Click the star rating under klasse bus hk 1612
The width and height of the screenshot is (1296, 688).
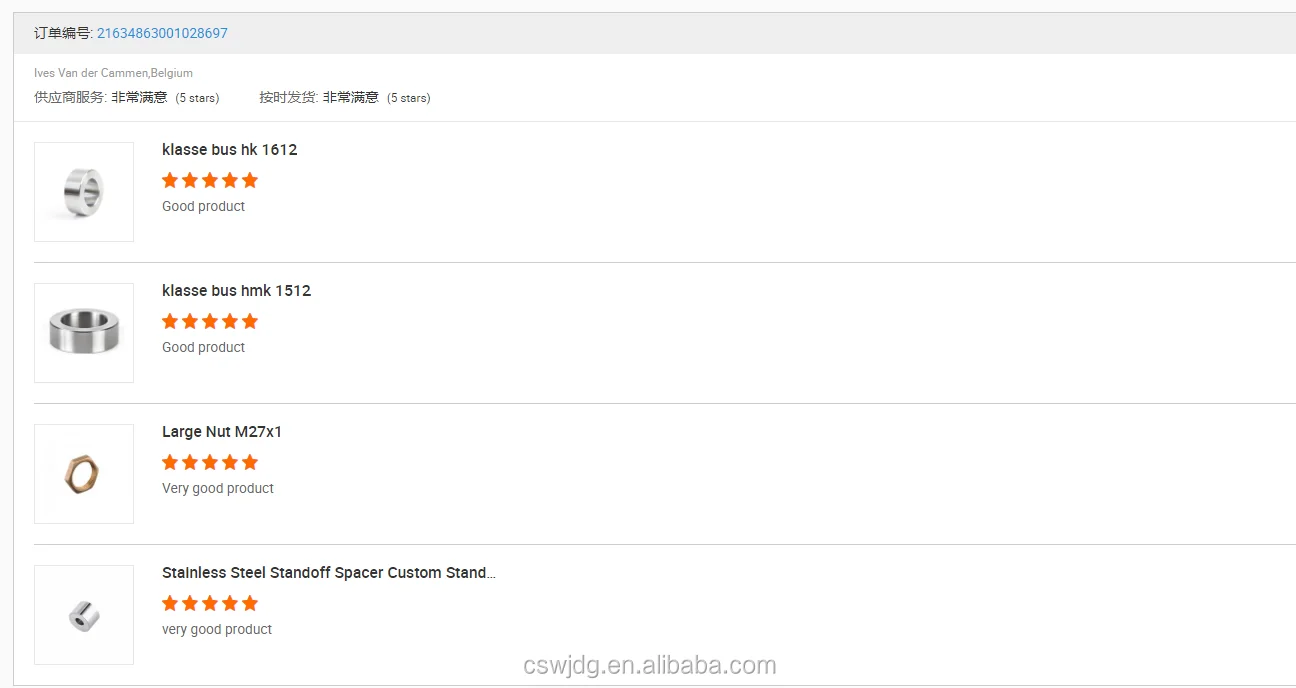(210, 180)
